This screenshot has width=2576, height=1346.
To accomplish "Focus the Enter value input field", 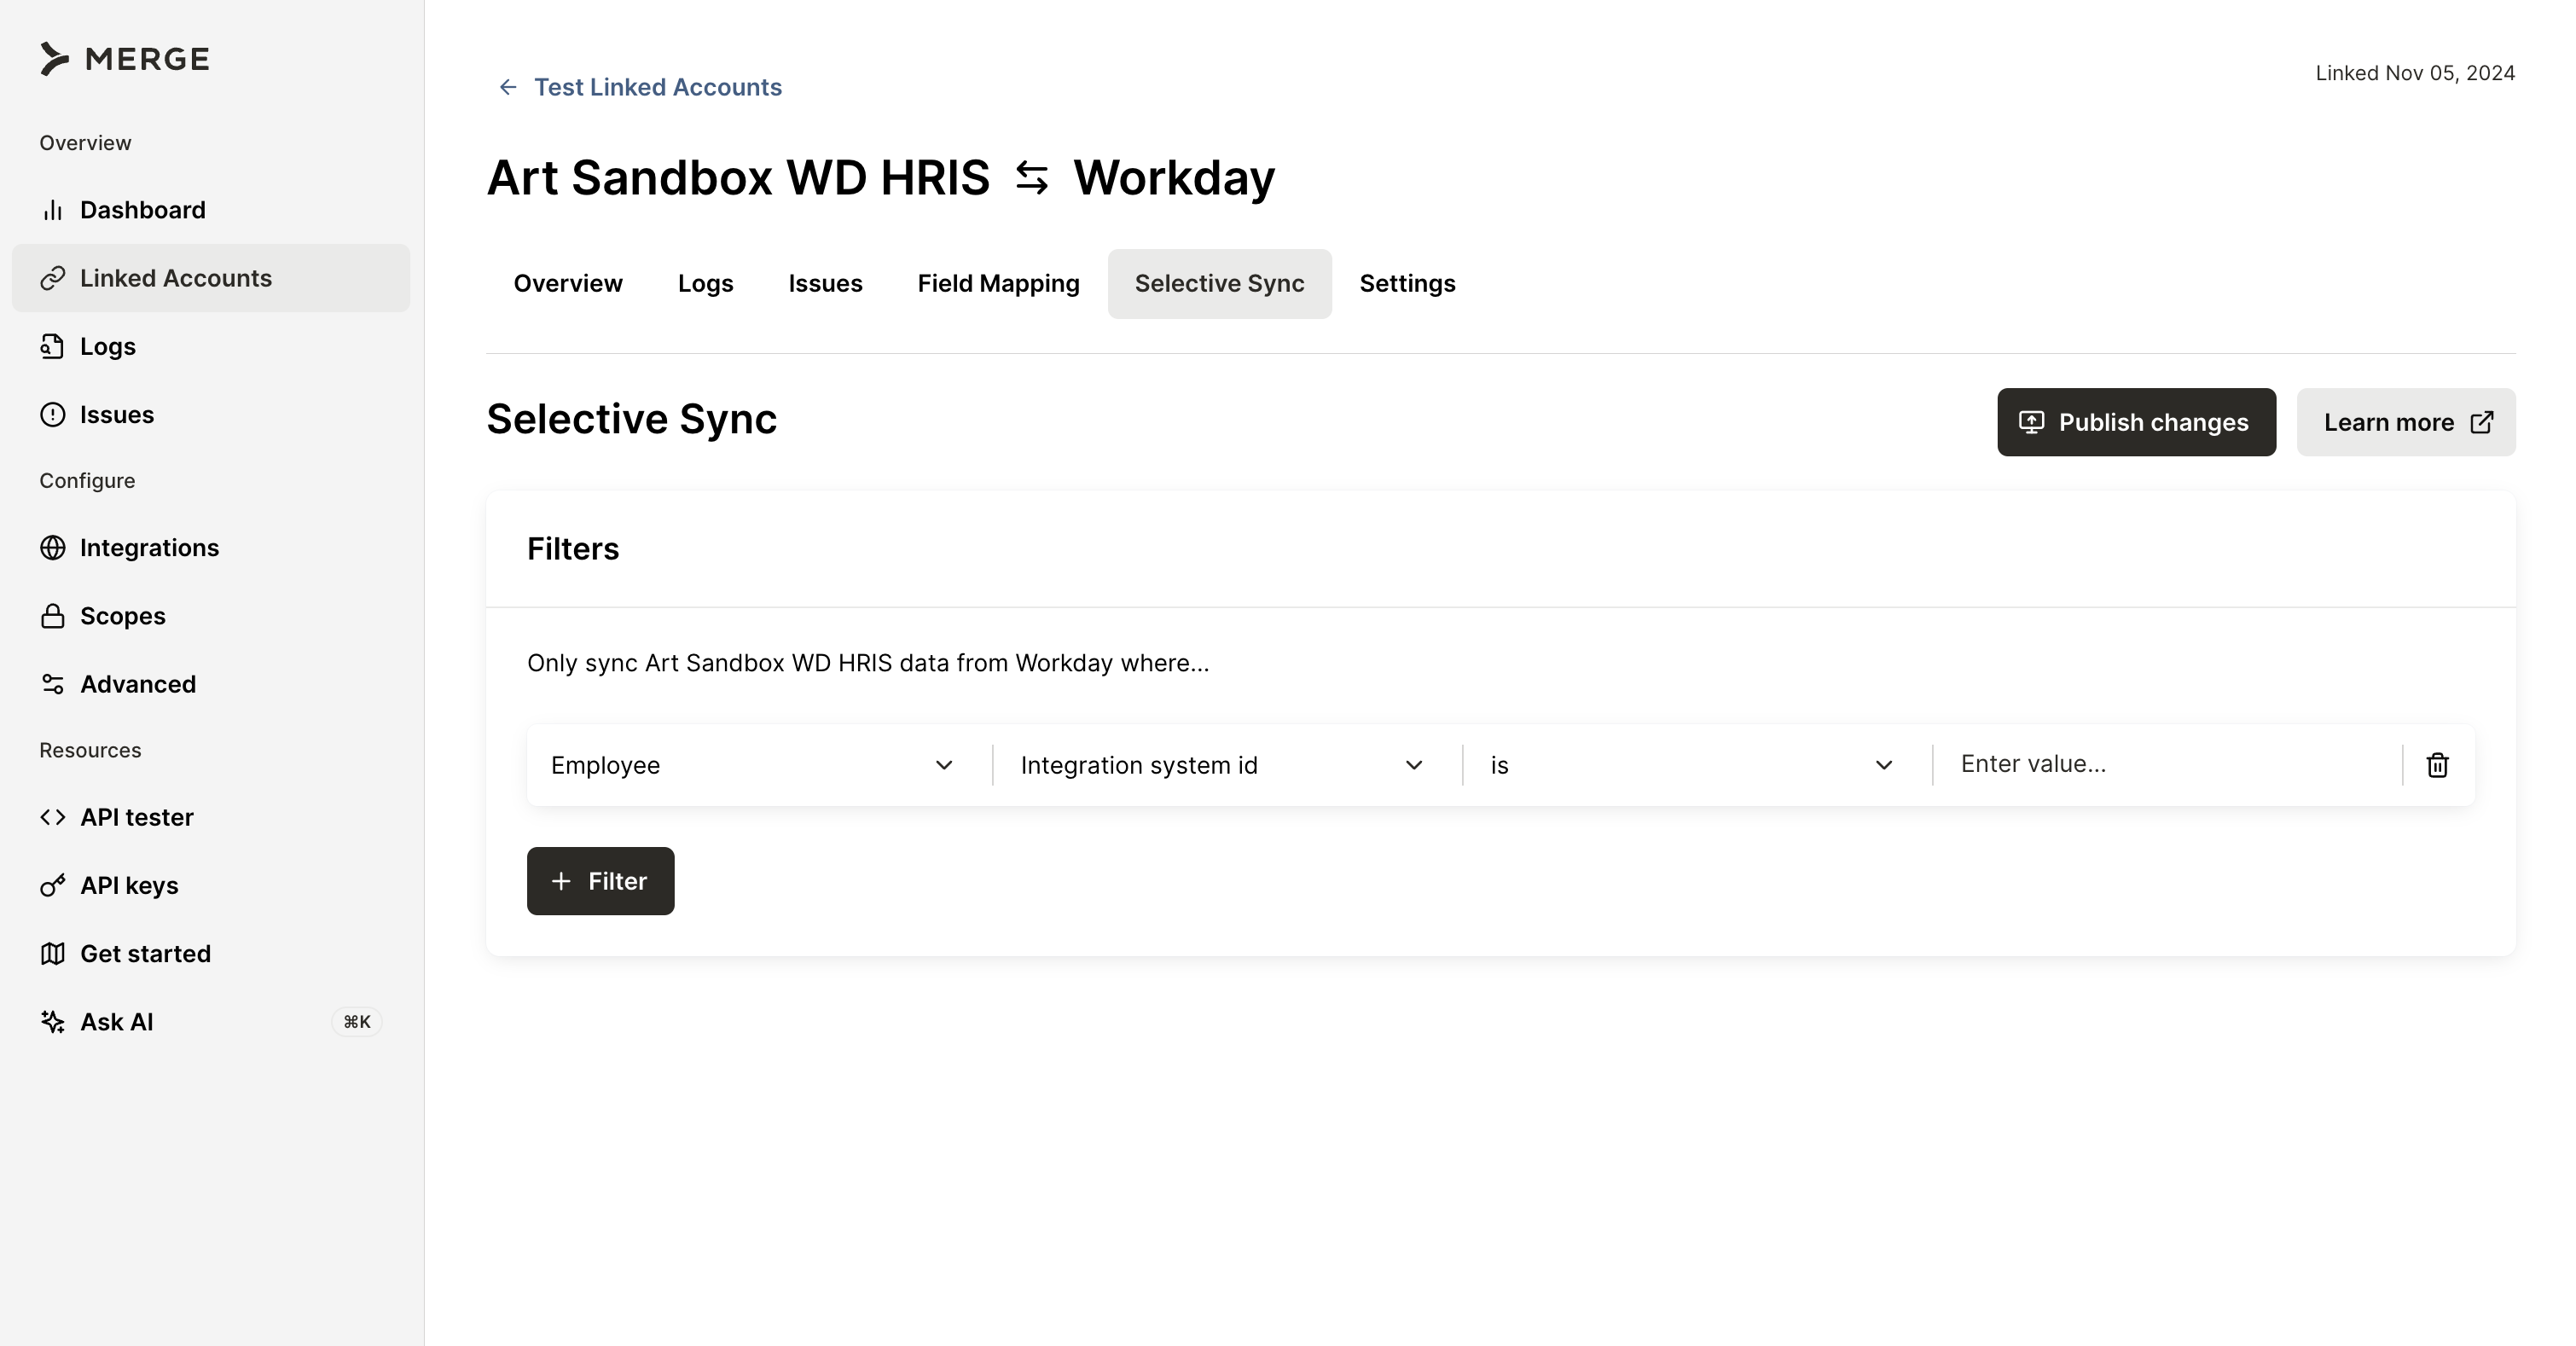I will click(2166, 764).
